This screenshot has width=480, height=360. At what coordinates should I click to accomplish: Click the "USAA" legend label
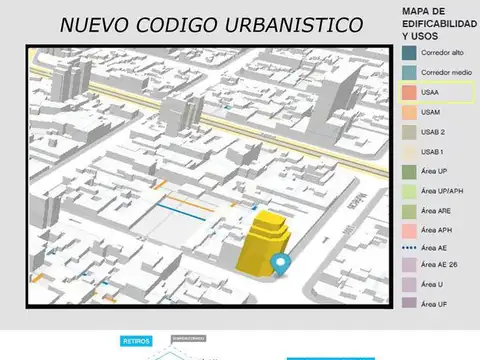[430, 92]
